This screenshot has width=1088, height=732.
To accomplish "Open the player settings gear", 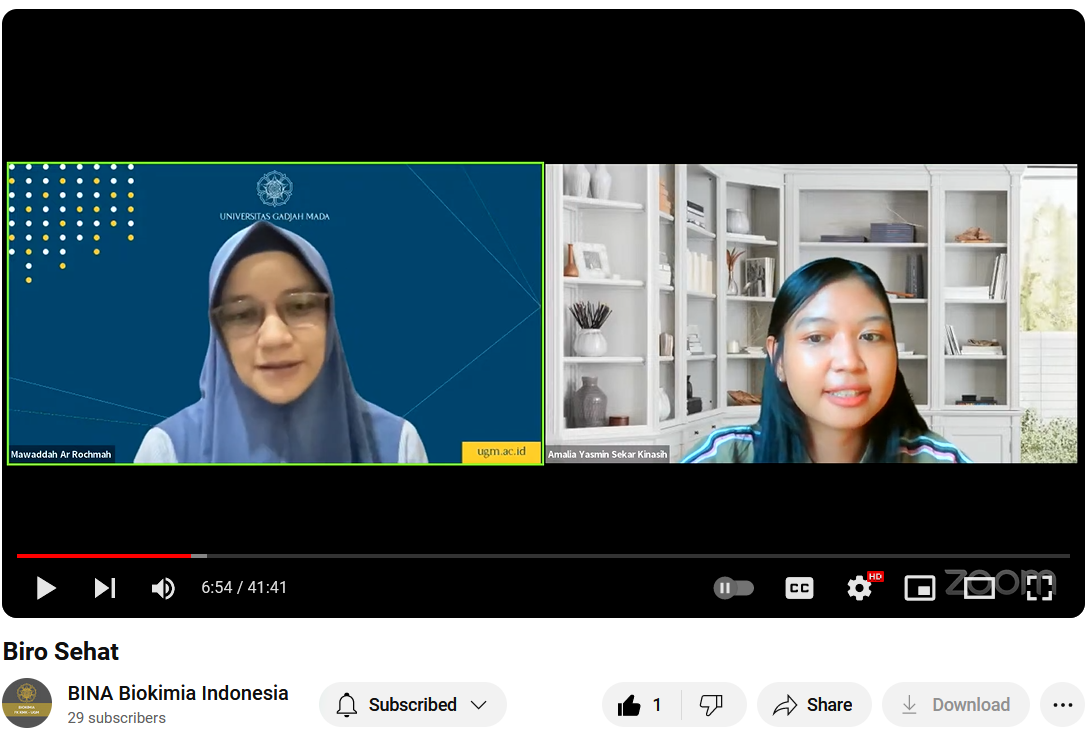I will point(859,588).
